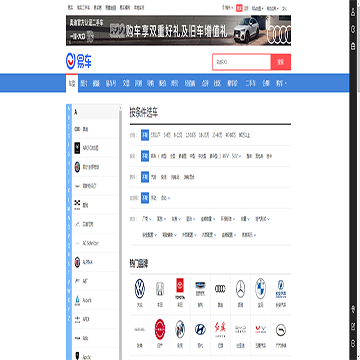Open the last navigation bar dropdown item
Image resolution: width=360 pixels, height=360 pixels.
click(281, 83)
